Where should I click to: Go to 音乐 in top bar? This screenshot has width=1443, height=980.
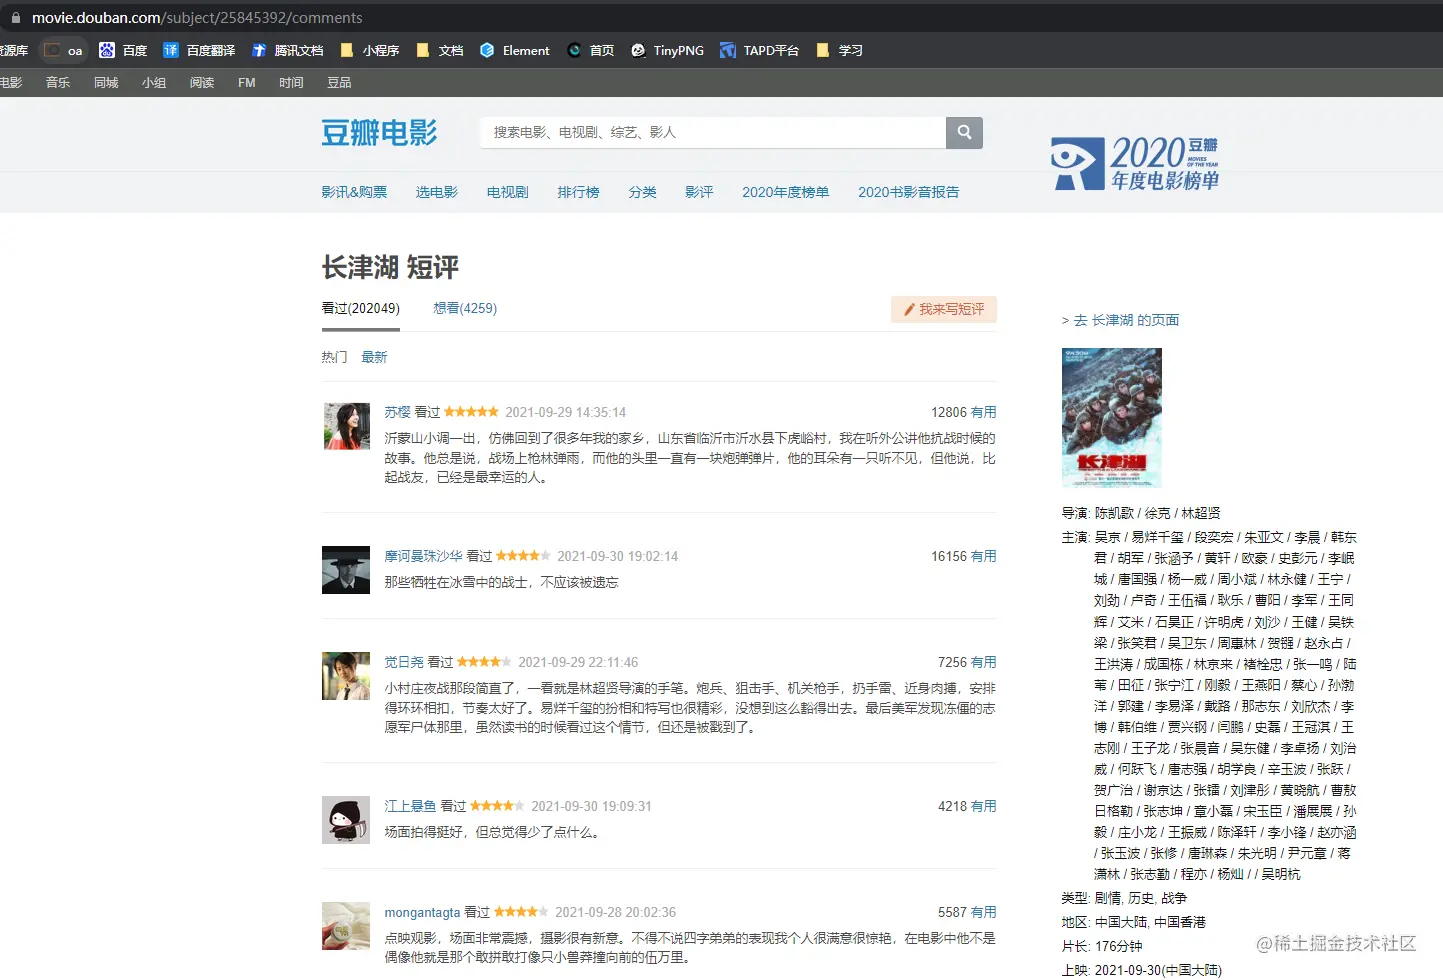pos(58,82)
